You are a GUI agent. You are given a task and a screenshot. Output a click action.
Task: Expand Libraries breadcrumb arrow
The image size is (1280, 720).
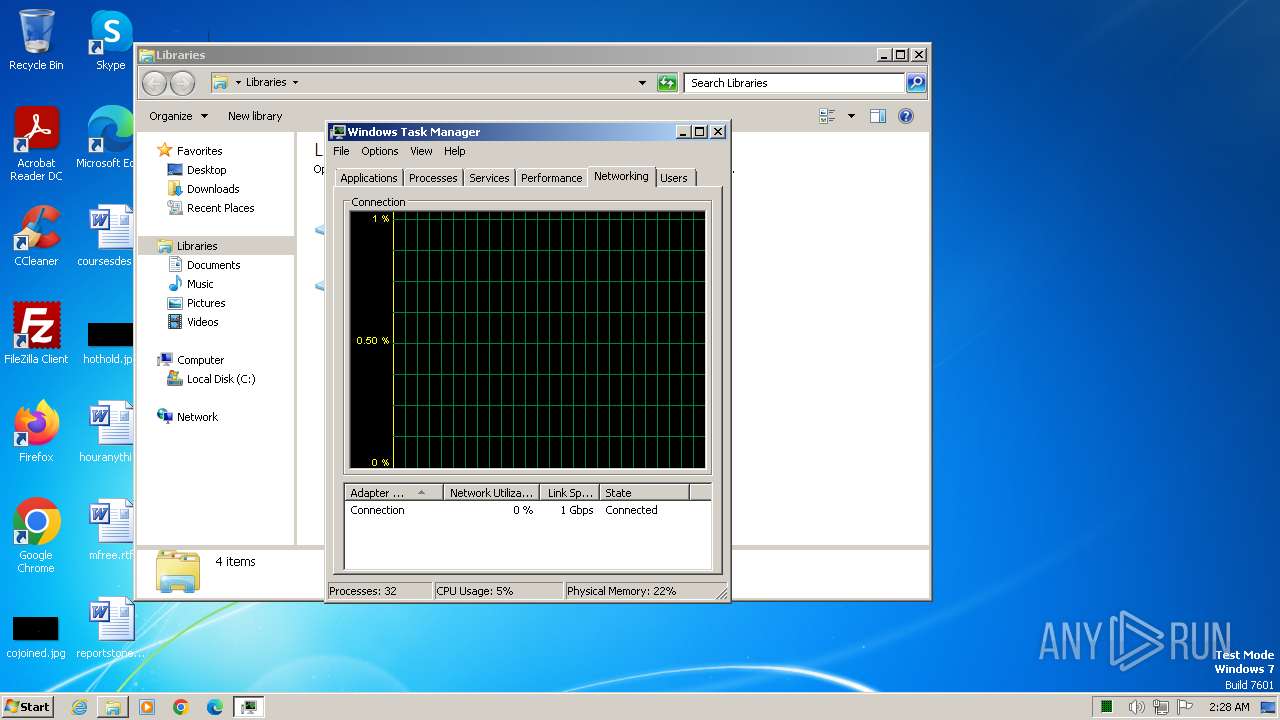[x=295, y=83]
